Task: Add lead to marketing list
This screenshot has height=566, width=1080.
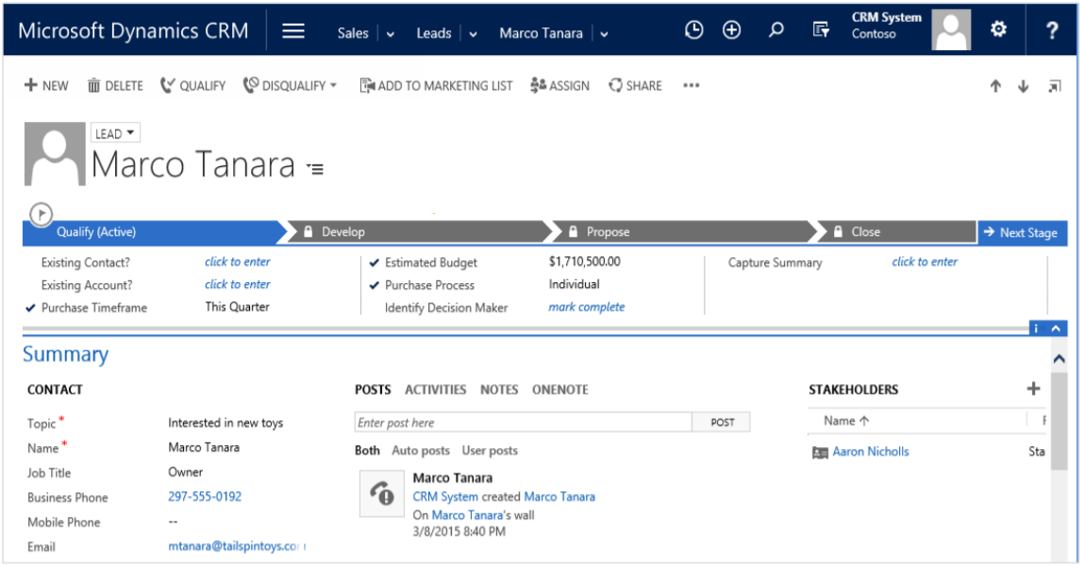Action: click(x=436, y=85)
